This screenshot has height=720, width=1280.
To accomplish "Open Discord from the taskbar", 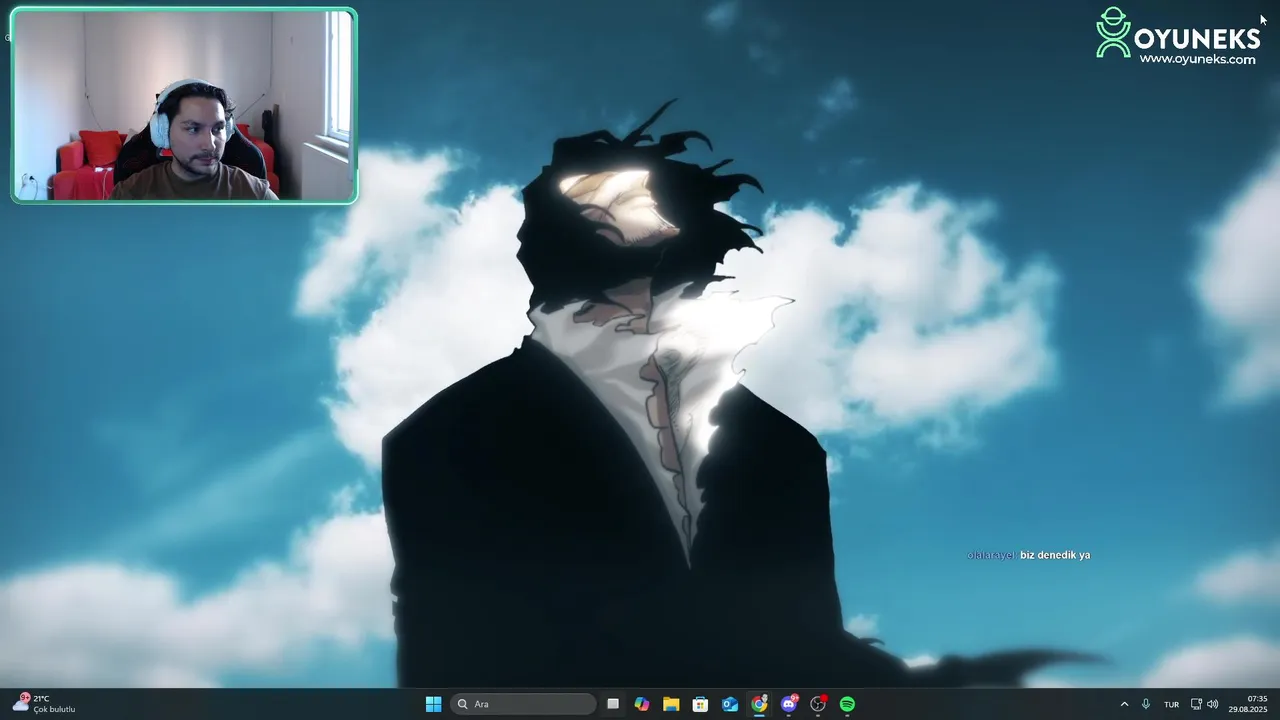I will (x=789, y=704).
